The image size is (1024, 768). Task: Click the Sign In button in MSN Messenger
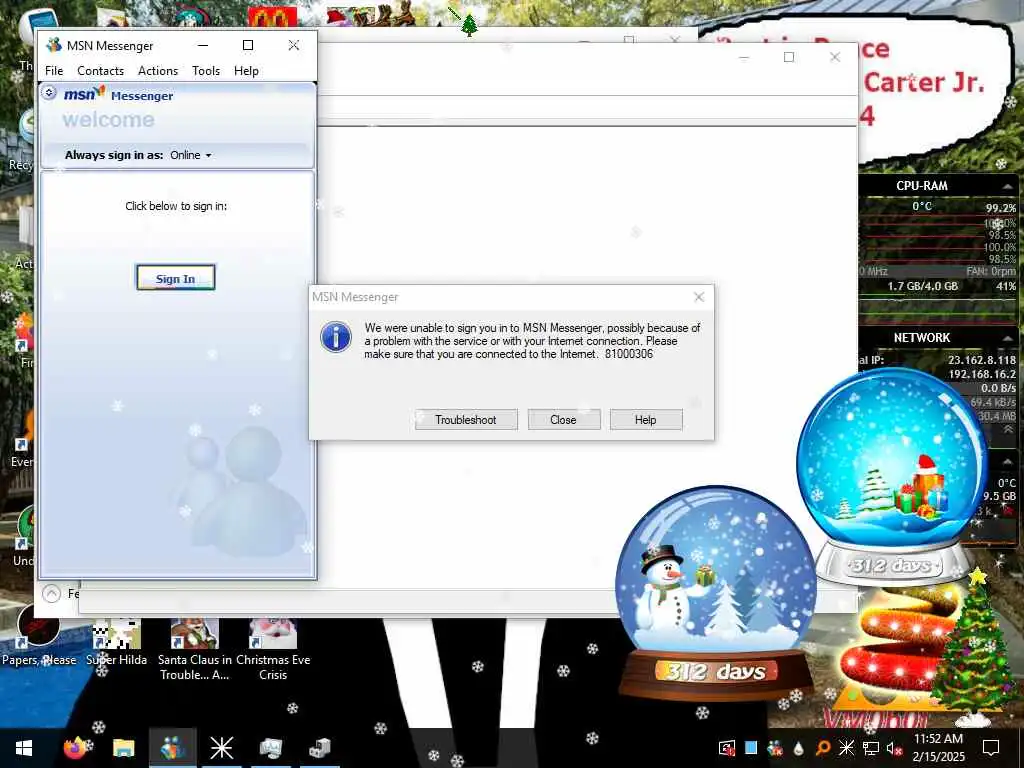point(176,278)
